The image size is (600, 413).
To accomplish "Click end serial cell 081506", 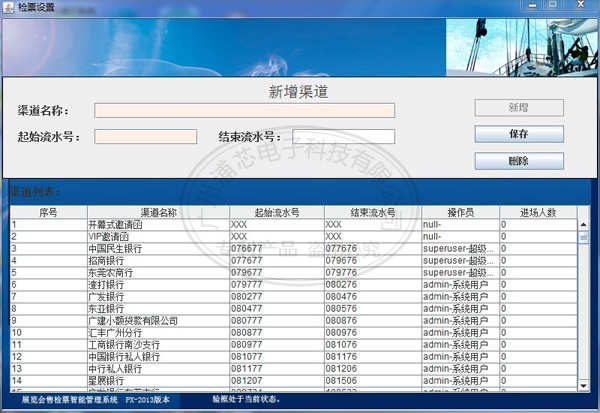I will tap(373, 380).
